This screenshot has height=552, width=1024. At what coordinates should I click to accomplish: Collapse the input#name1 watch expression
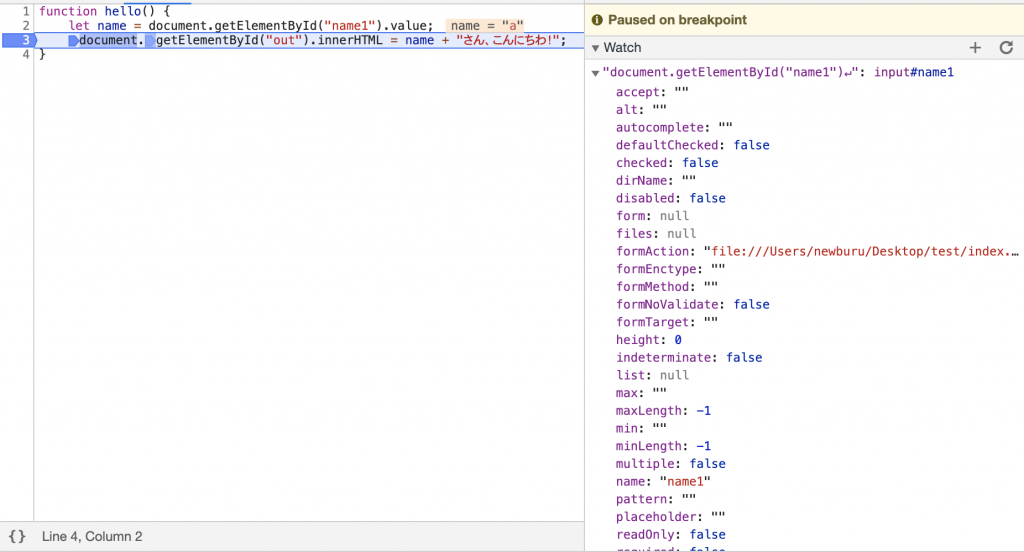pyautogui.click(x=595, y=73)
